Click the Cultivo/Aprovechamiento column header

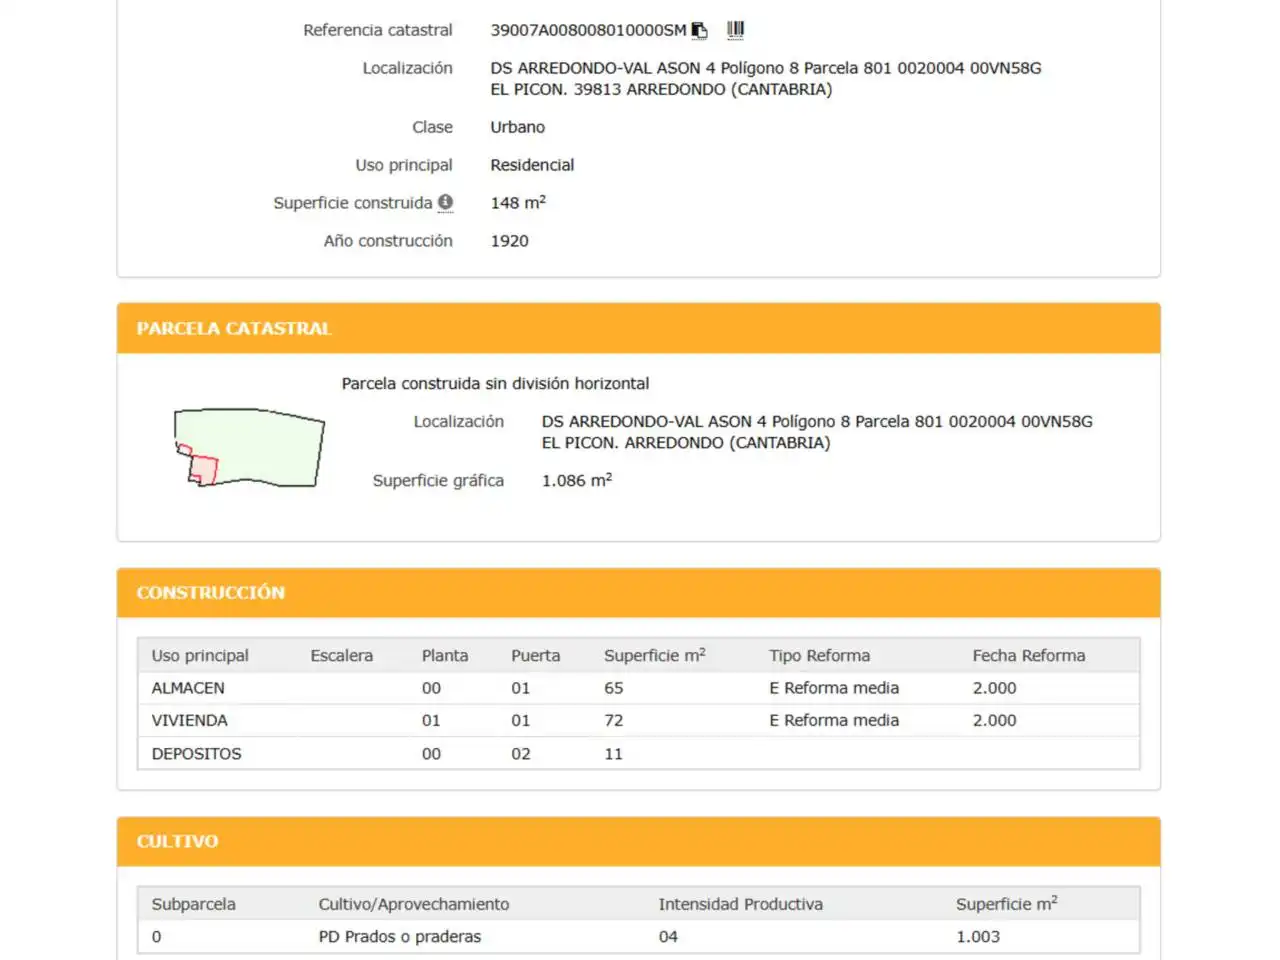(413, 904)
